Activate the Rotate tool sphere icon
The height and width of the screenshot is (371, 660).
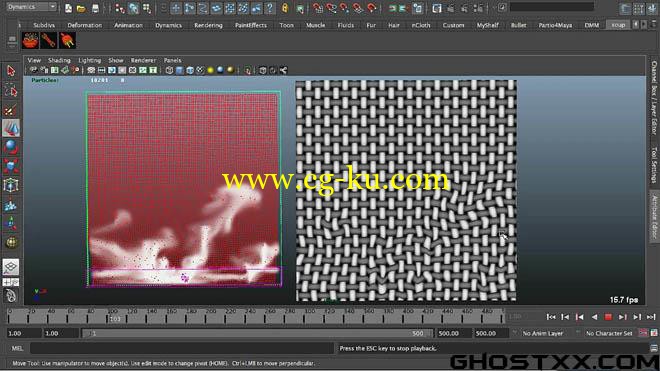point(11,147)
